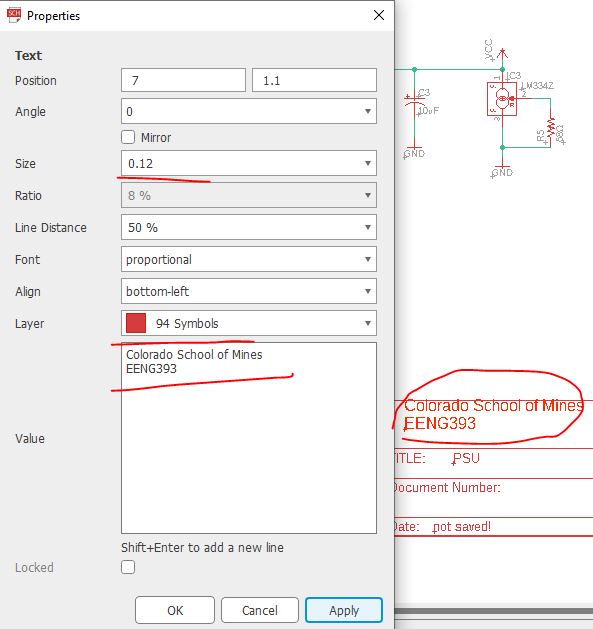The height and width of the screenshot is (629, 593).
Task: Close the Properties dialog with X
Action: click(379, 15)
